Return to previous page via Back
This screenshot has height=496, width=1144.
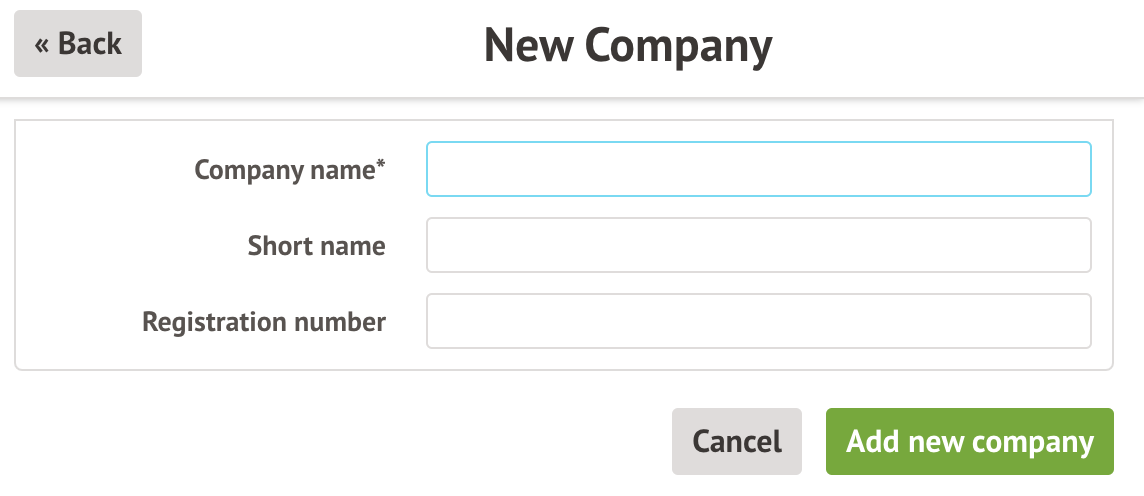[78, 44]
